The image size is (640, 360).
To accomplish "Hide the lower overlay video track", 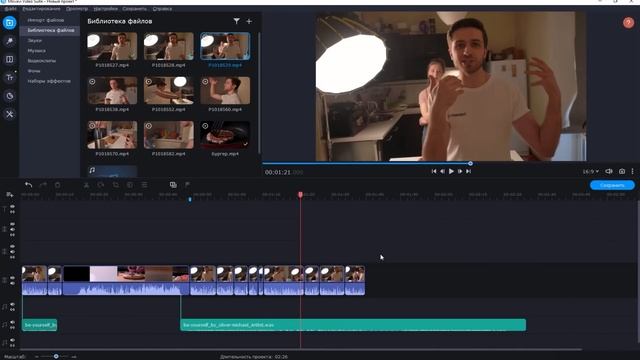I will click(12, 247).
